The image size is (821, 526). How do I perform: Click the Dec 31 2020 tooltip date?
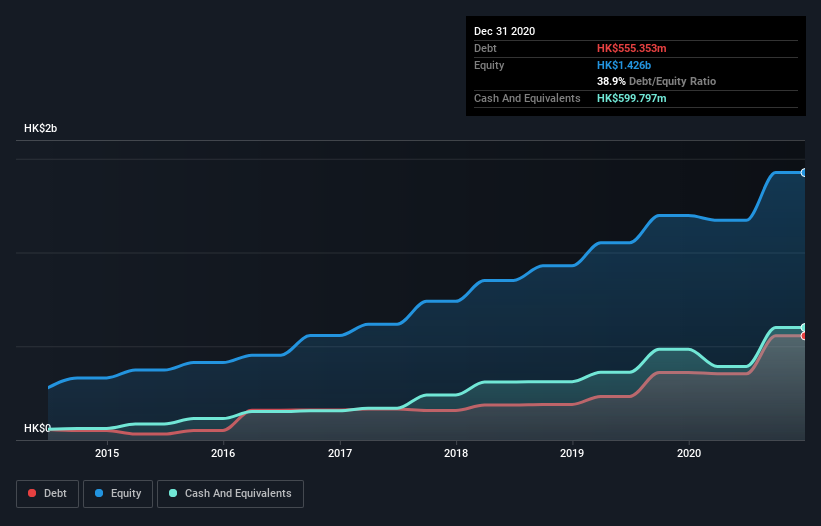pos(504,31)
